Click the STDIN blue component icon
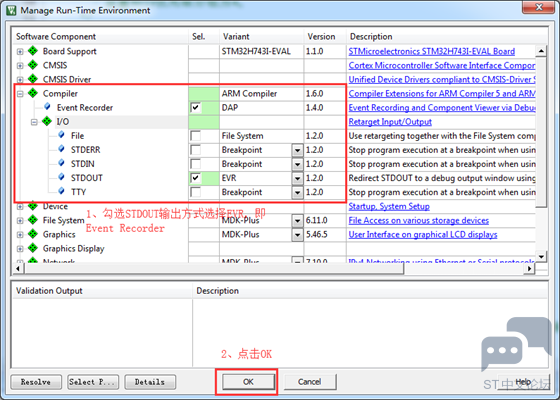The height and width of the screenshot is (400, 560). click(61, 163)
